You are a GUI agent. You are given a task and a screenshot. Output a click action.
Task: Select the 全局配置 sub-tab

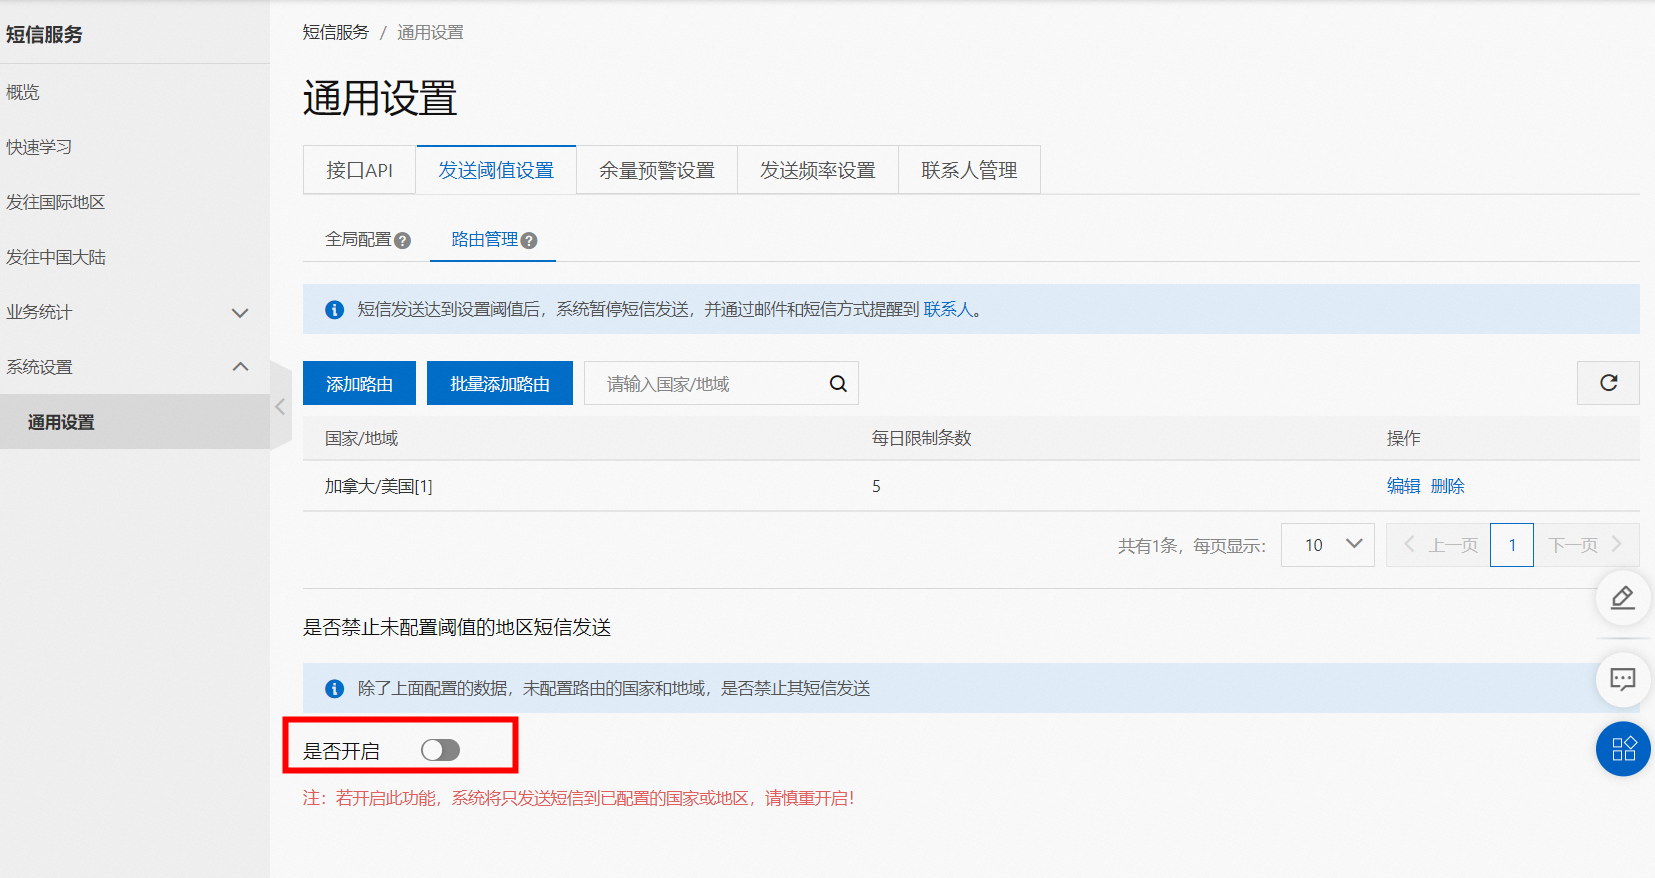tap(358, 240)
